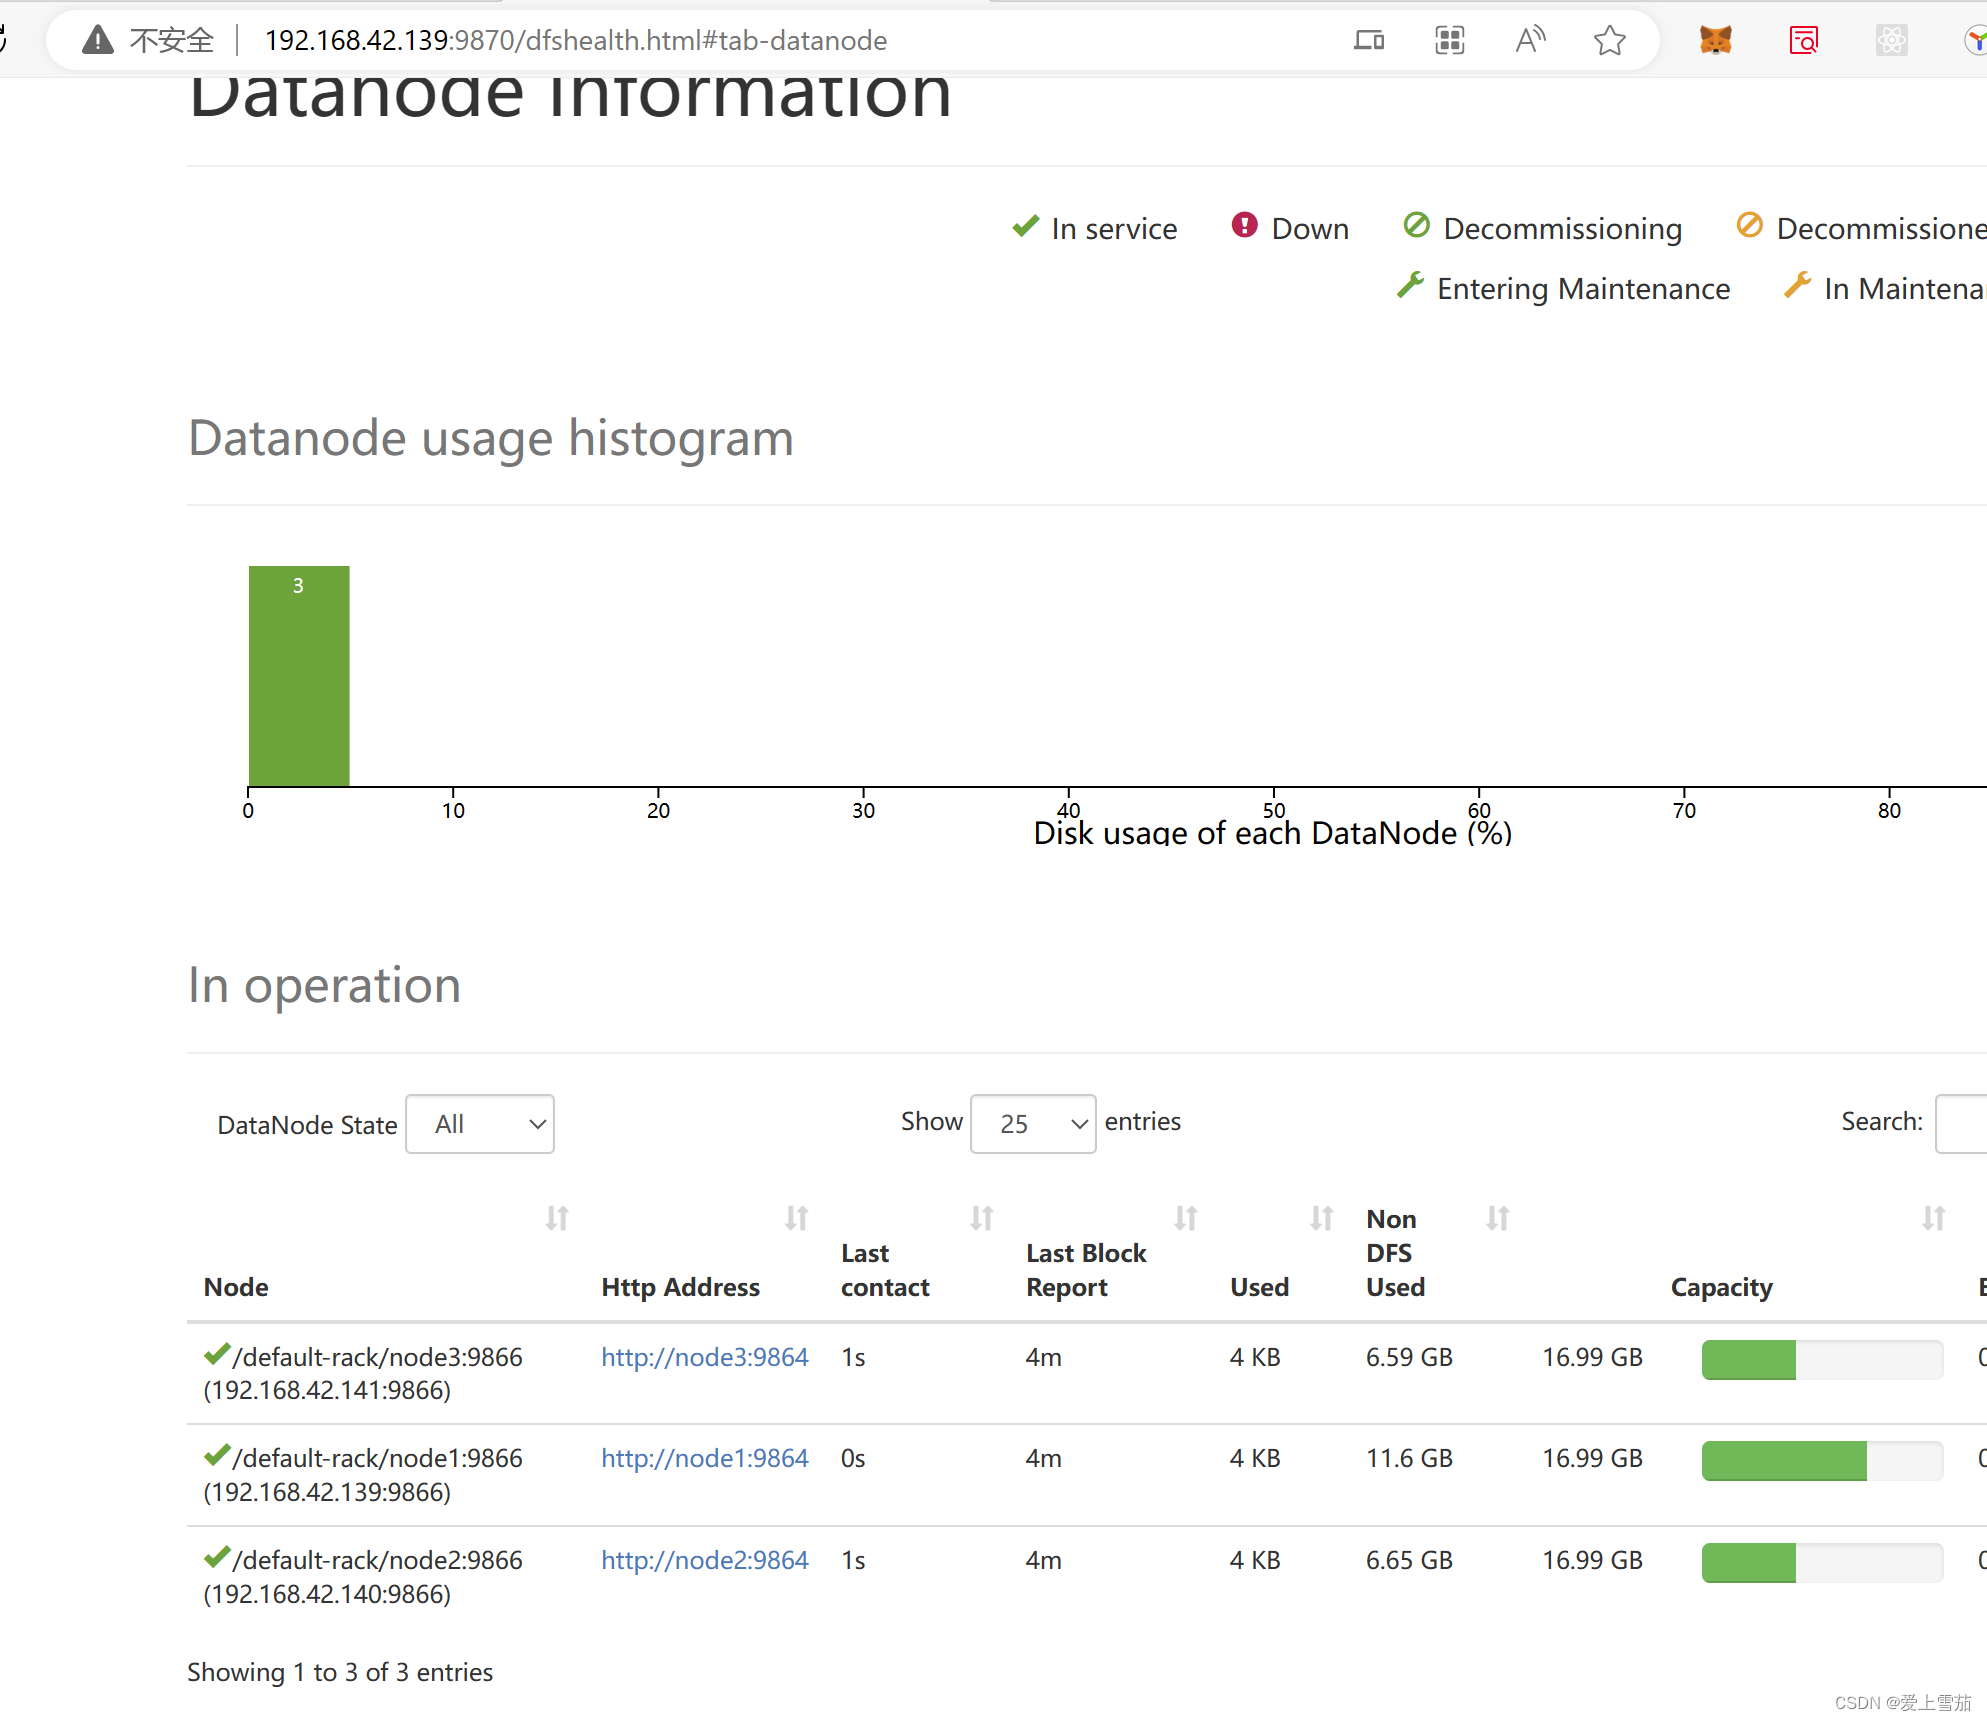This screenshot has height=1721, width=1987.
Task: Click the read aloud icon in address bar
Action: [1529, 40]
